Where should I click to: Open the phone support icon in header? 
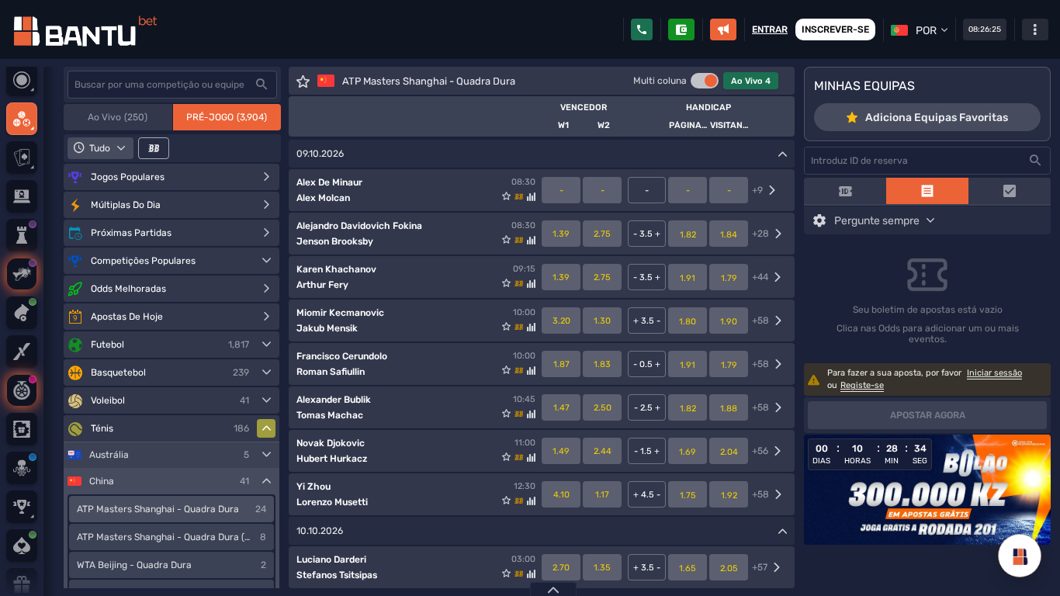(641, 30)
